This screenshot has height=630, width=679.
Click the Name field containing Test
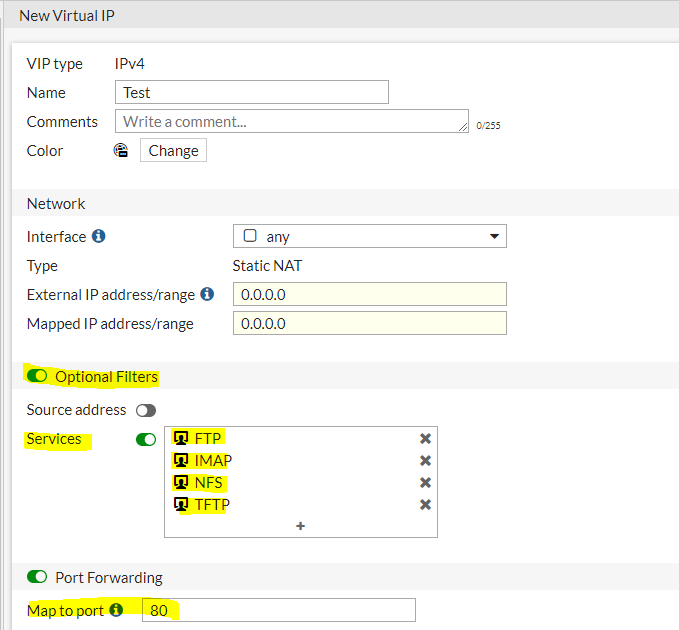(x=252, y=92)
